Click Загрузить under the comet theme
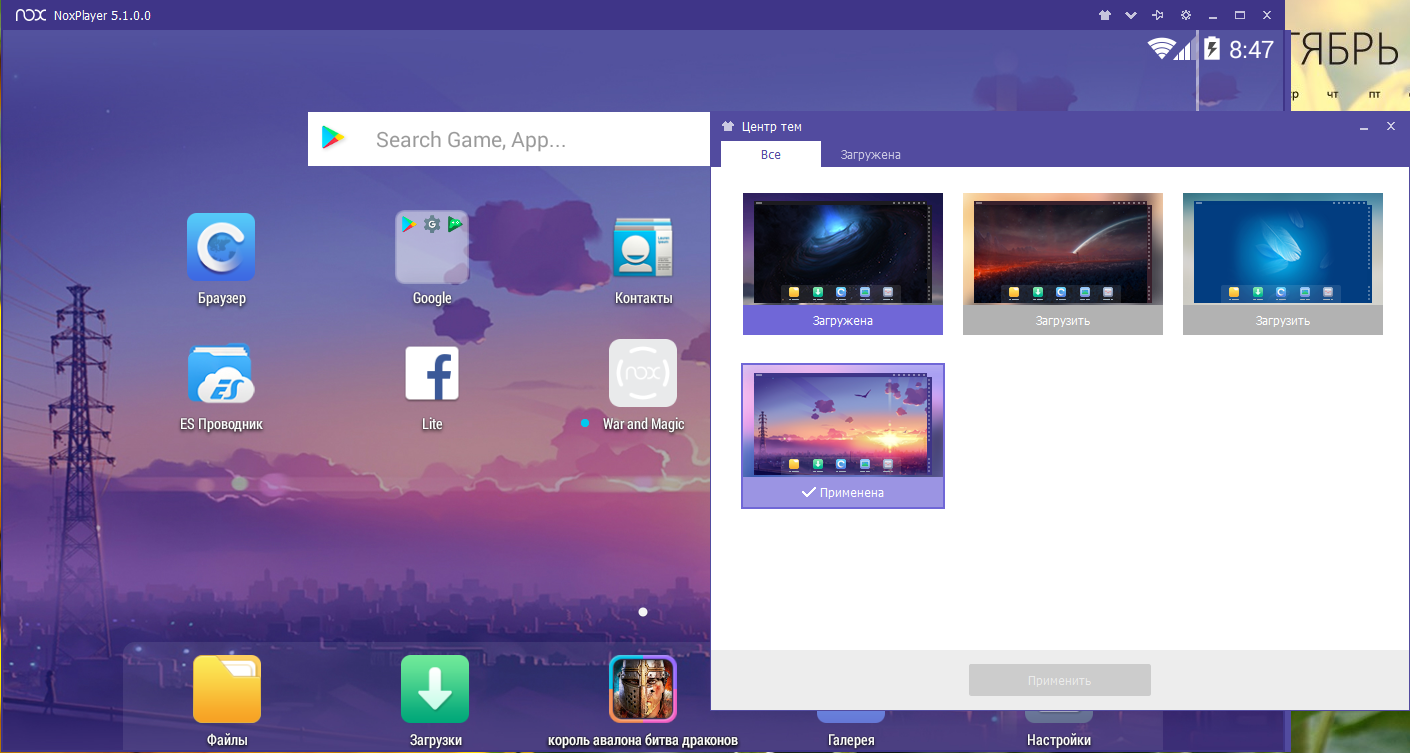This screenshot has width=1410, height=753. [1062, 321]
